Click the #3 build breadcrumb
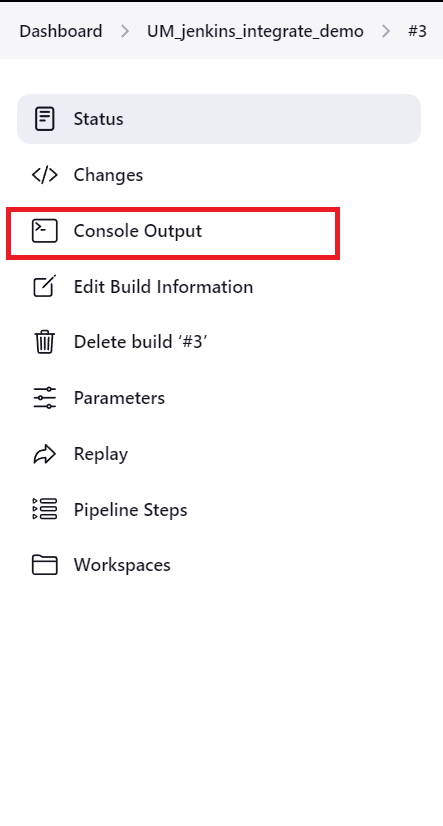Viewport: 443px width, 826px height. pos(417,31)
